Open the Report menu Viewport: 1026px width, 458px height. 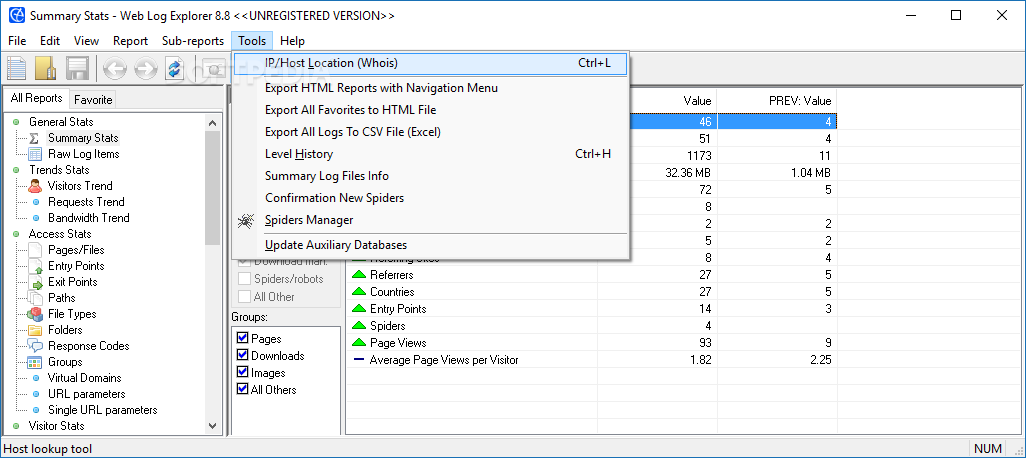(130, 41)
